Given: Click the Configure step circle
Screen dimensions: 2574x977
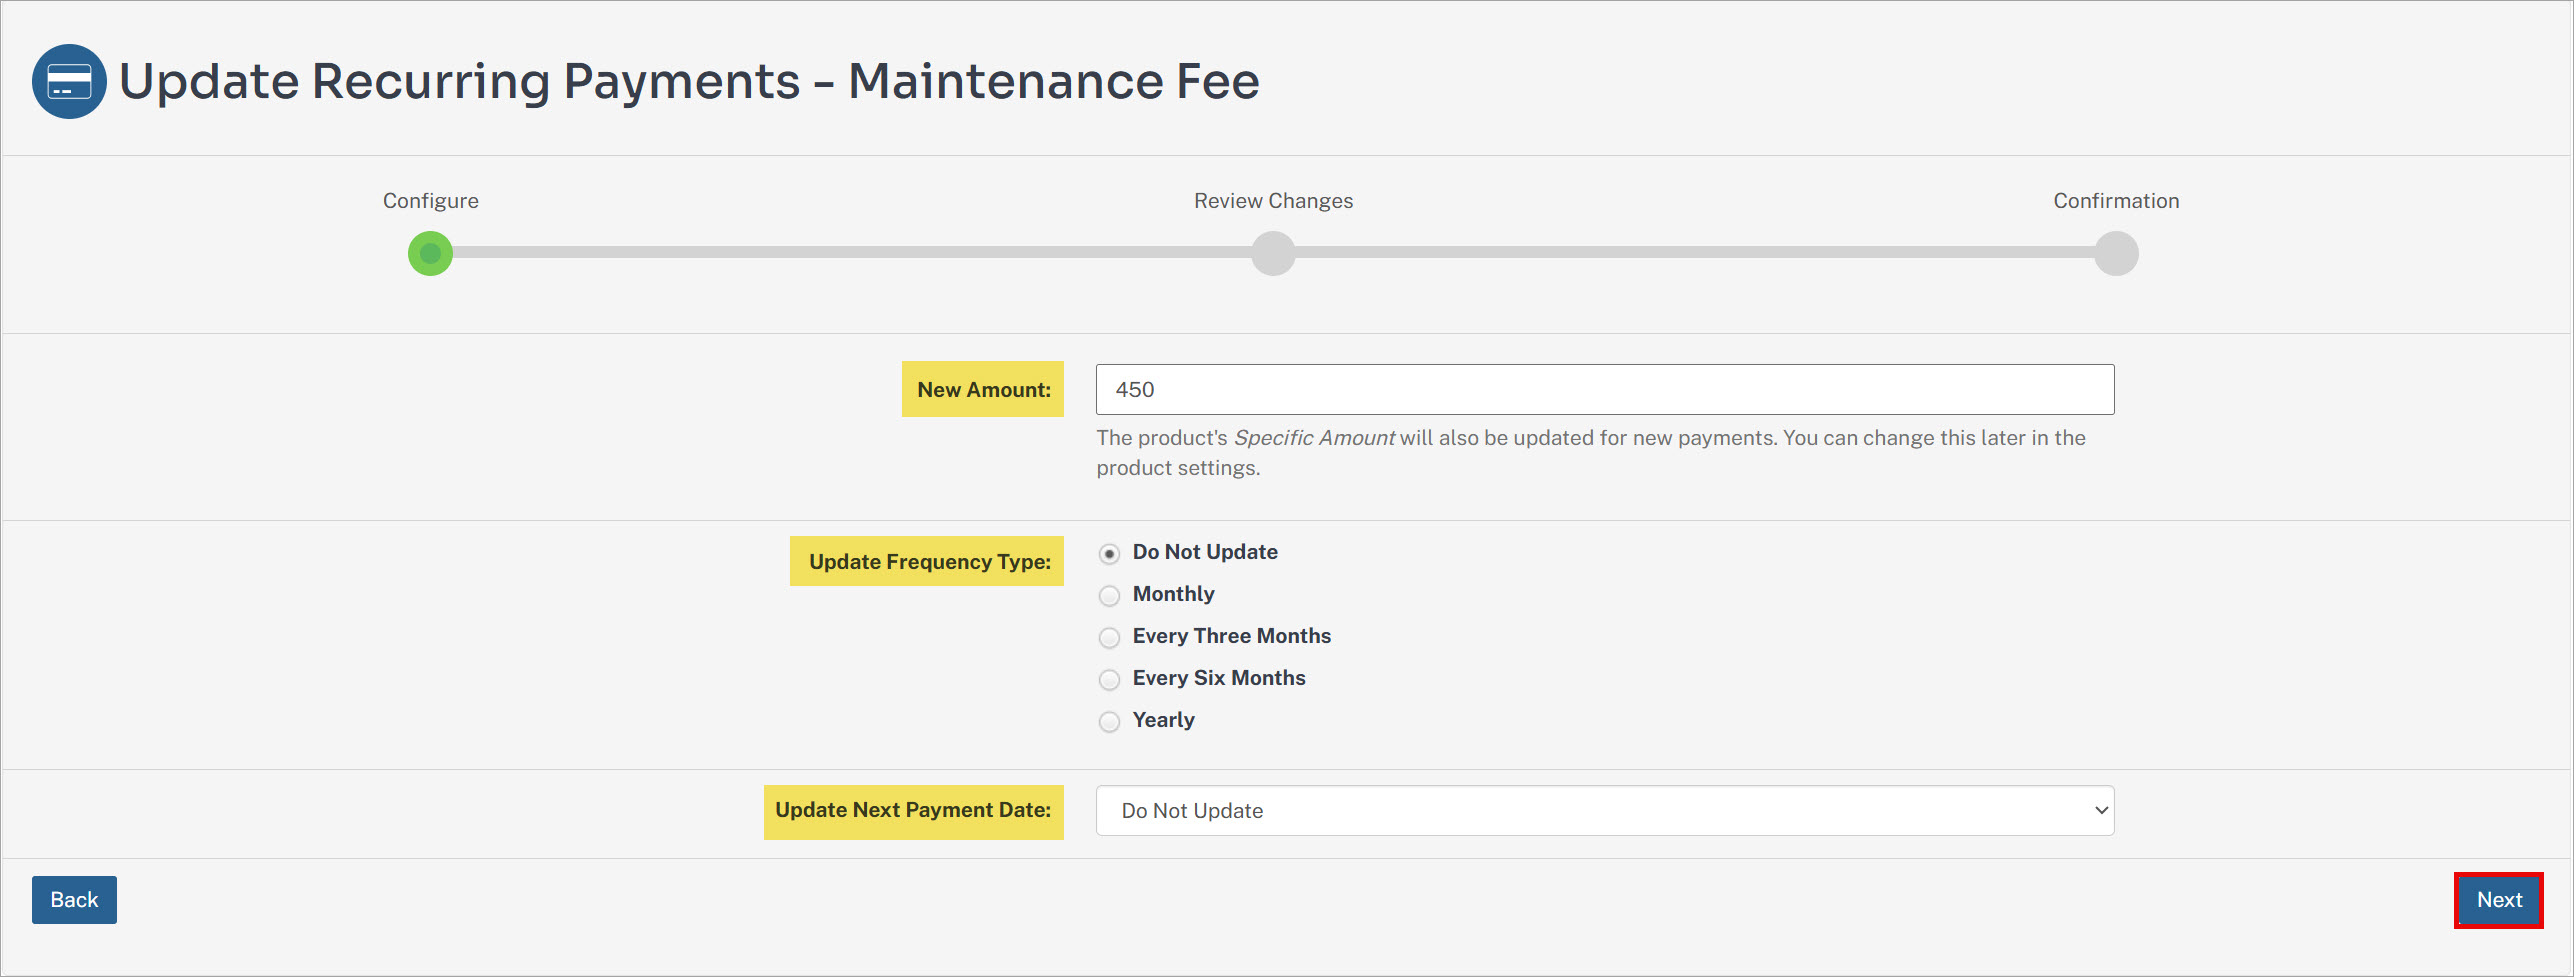Looking at the screenshot, I should (430, 253).
